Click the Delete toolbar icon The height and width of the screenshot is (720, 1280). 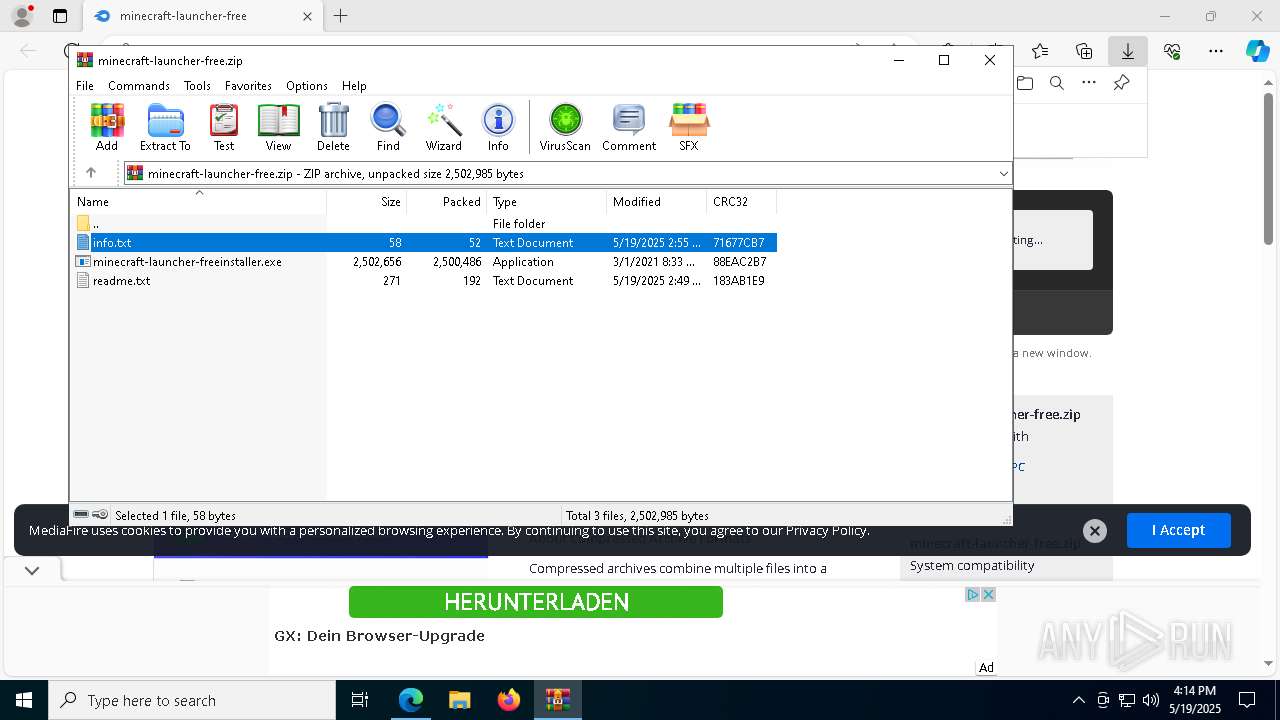point(333,127)
